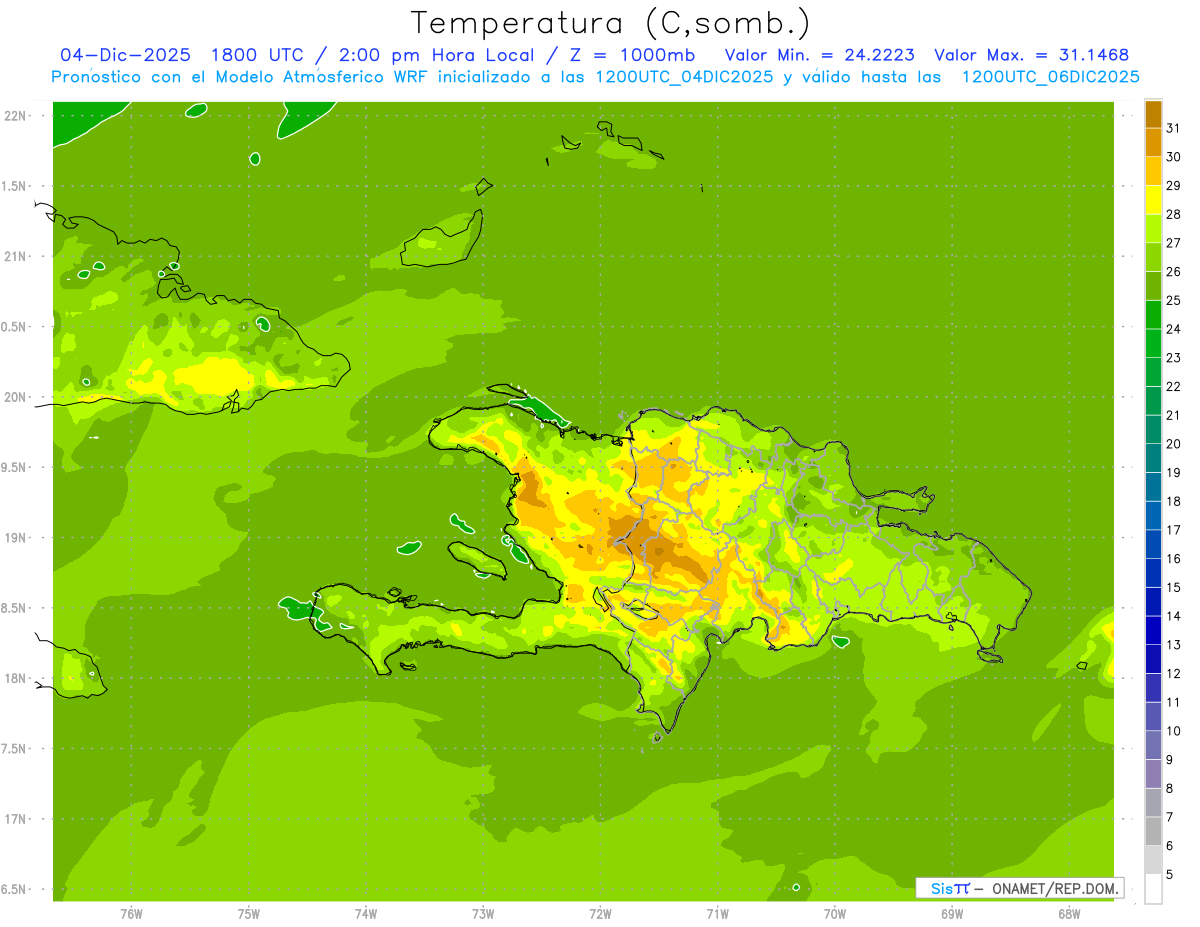Click the '68W' longitude label
This screenshot has width=1200, height=927.
click(x=1069, y=914)
